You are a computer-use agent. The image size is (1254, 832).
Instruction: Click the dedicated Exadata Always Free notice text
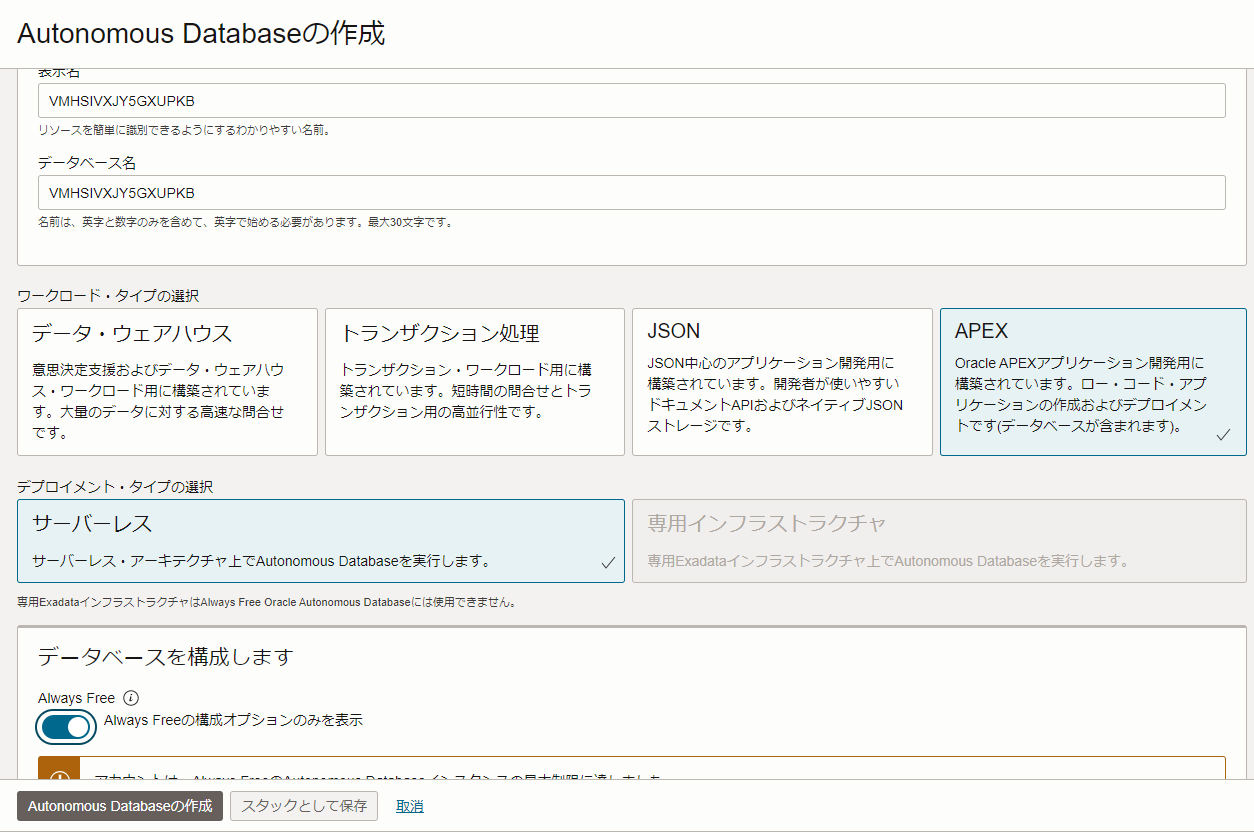coord(267,603)
